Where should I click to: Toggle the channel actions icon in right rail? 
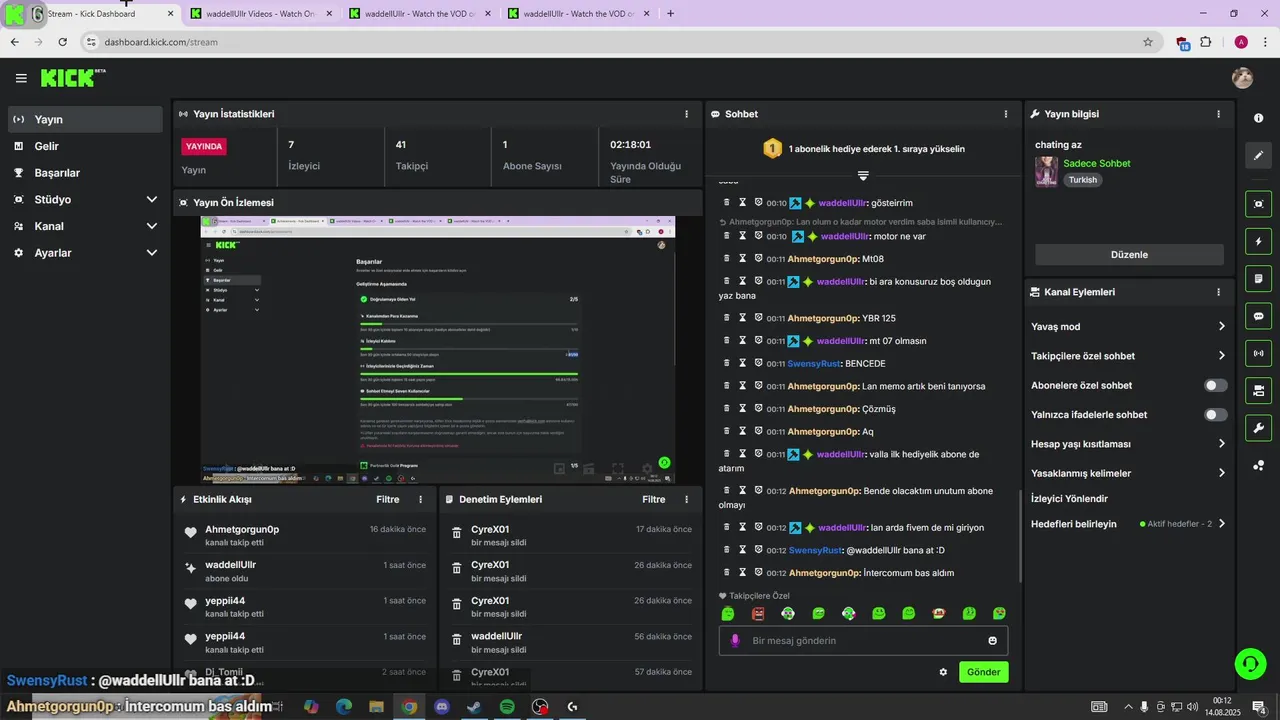coord(1258,390)
